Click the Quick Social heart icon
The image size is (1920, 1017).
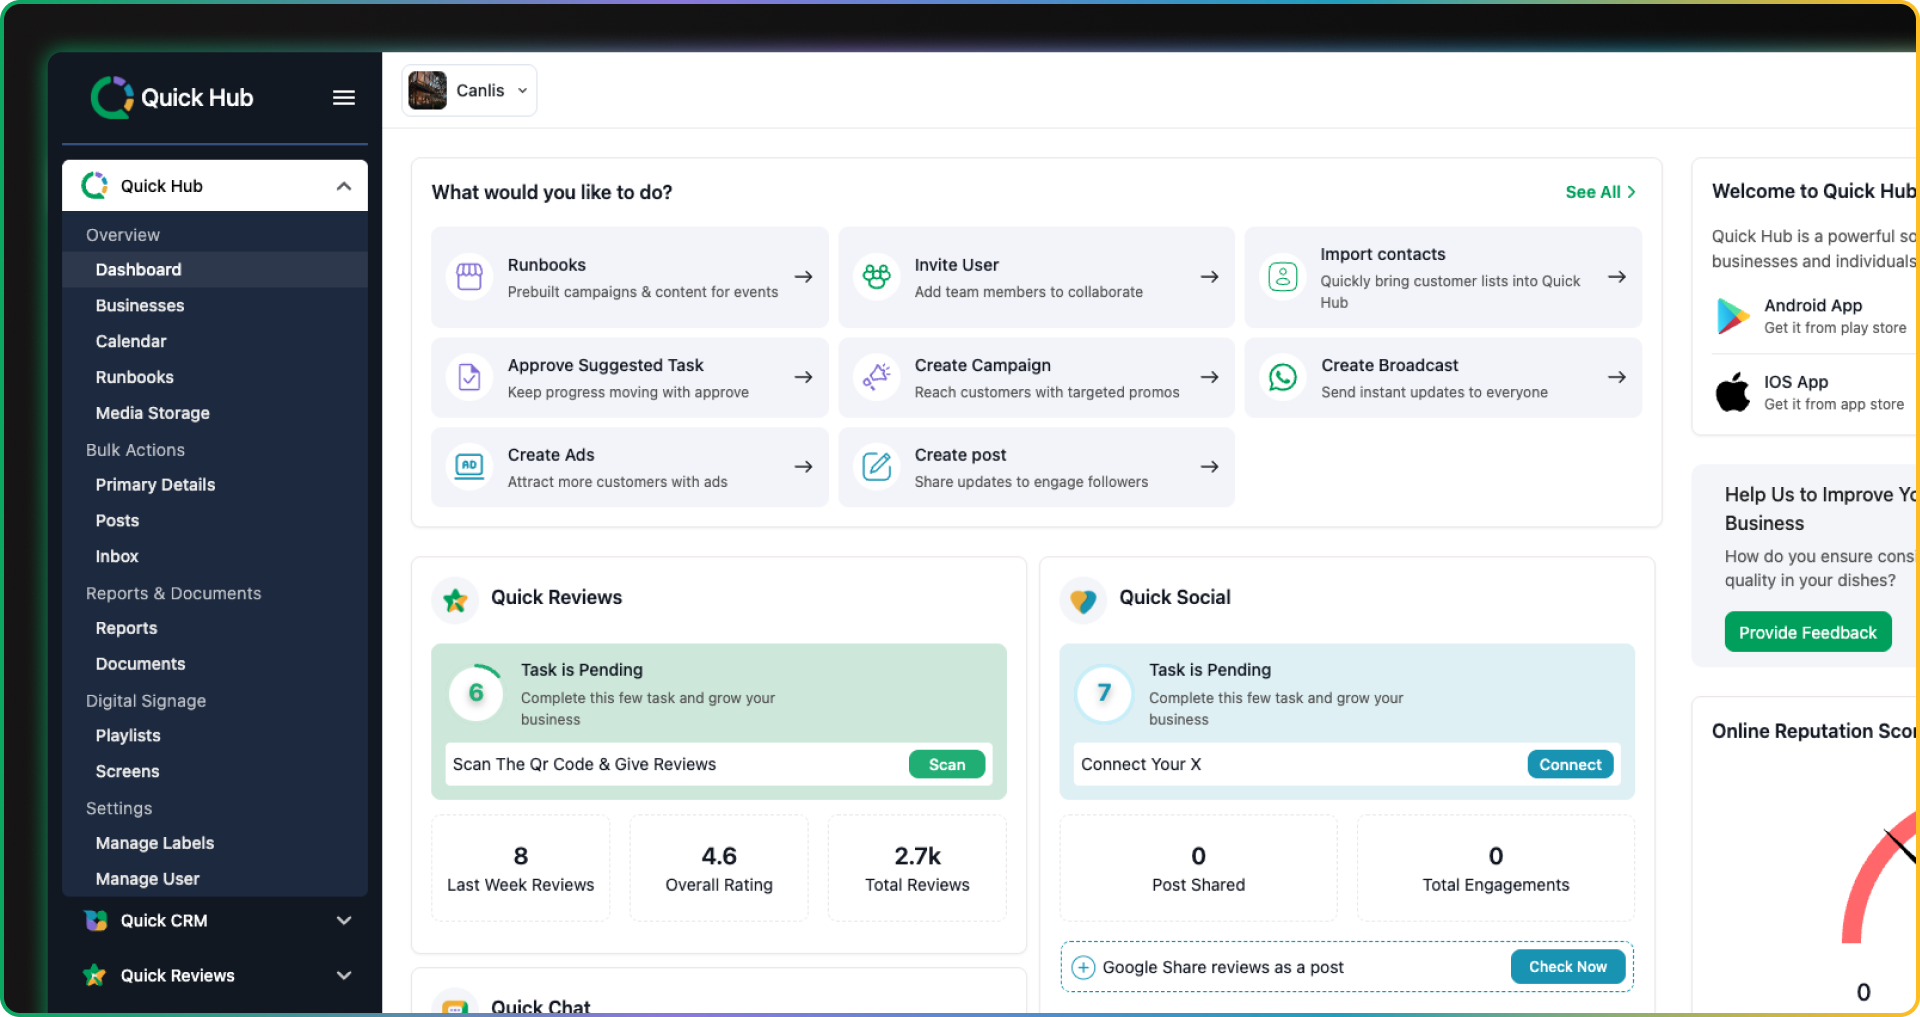pos(1083,600)
